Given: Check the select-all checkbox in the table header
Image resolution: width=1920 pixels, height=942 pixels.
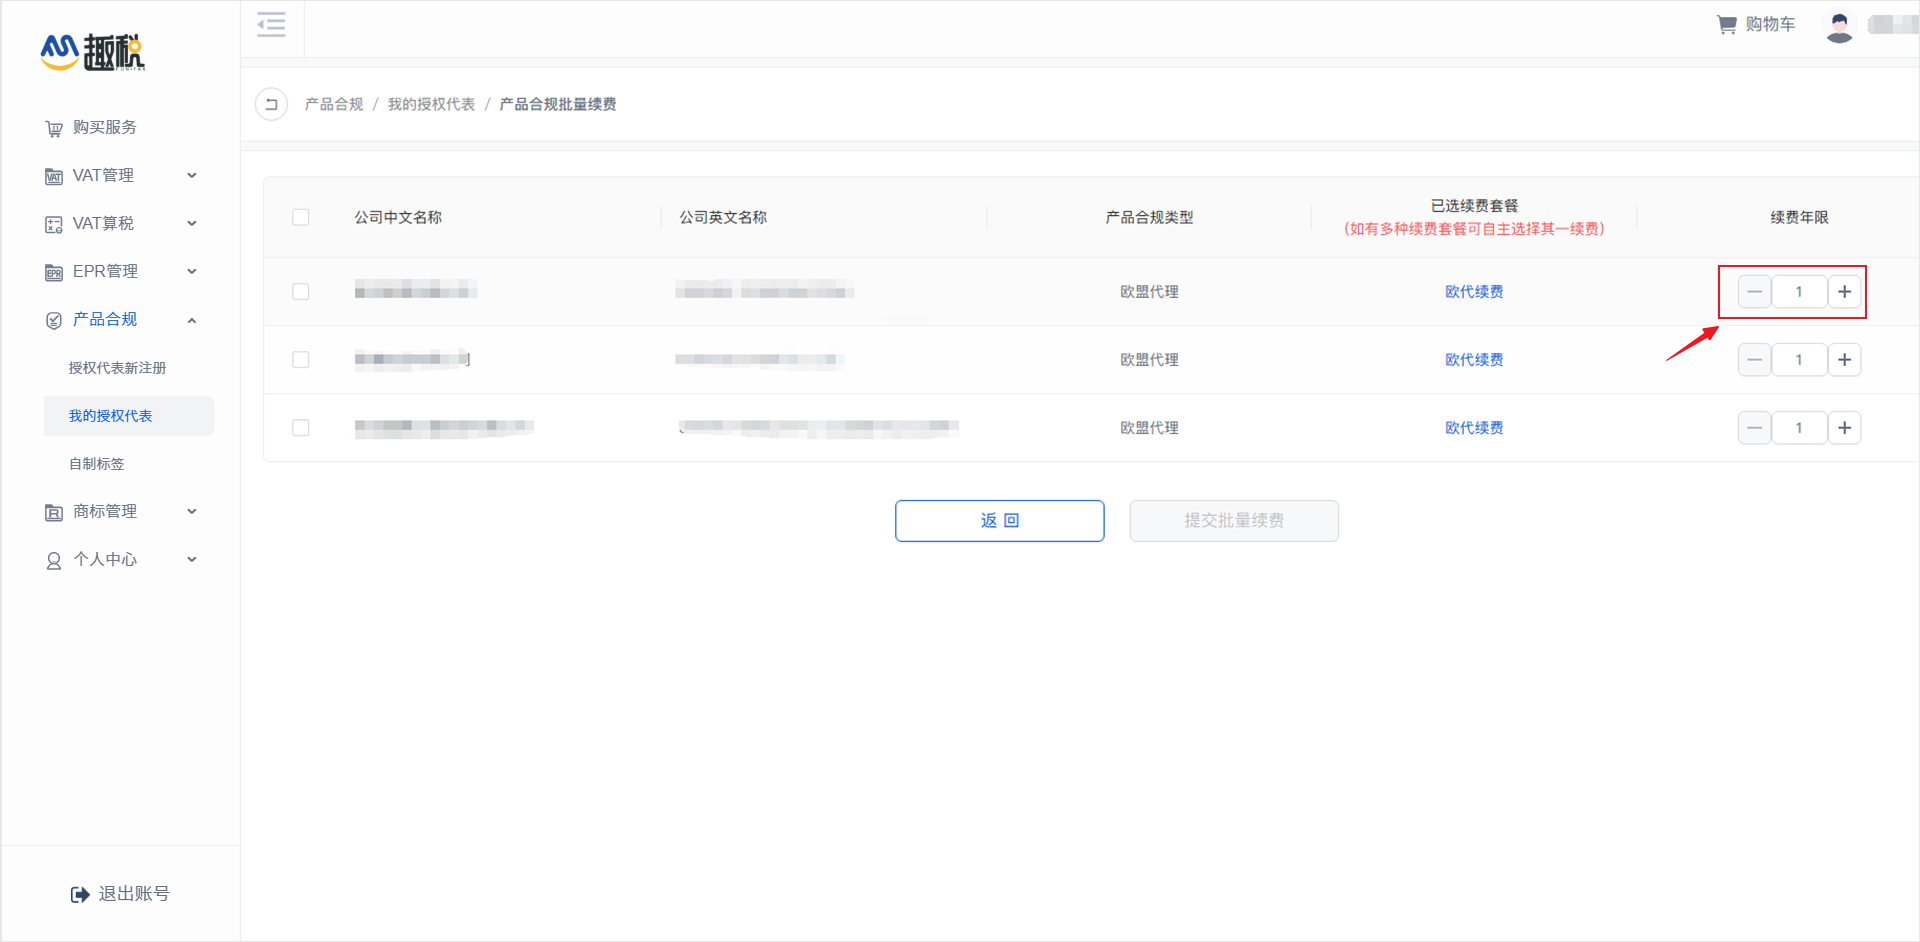Looking at the screenshot, I should click(300, 216).
